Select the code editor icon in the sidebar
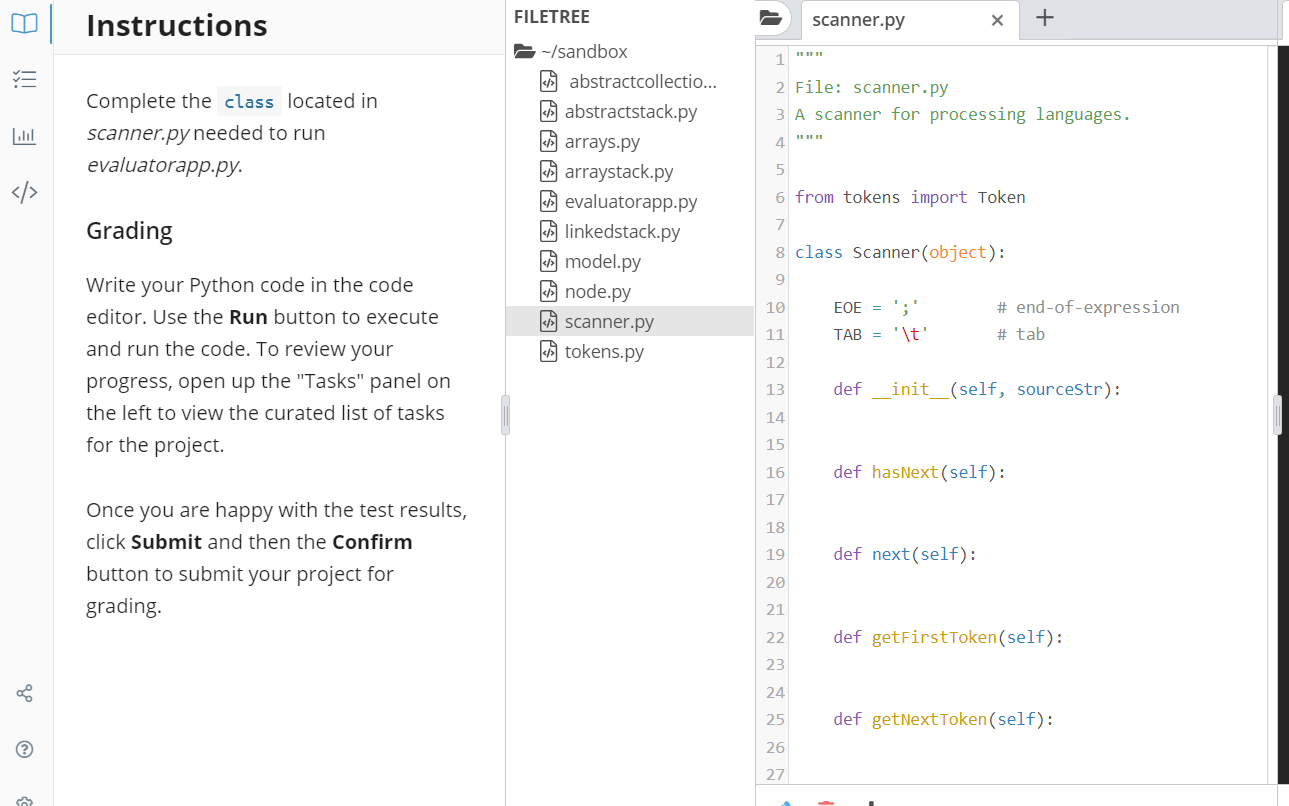The width and height of the screenshot is (1289, 806). [x=24, y=192]
